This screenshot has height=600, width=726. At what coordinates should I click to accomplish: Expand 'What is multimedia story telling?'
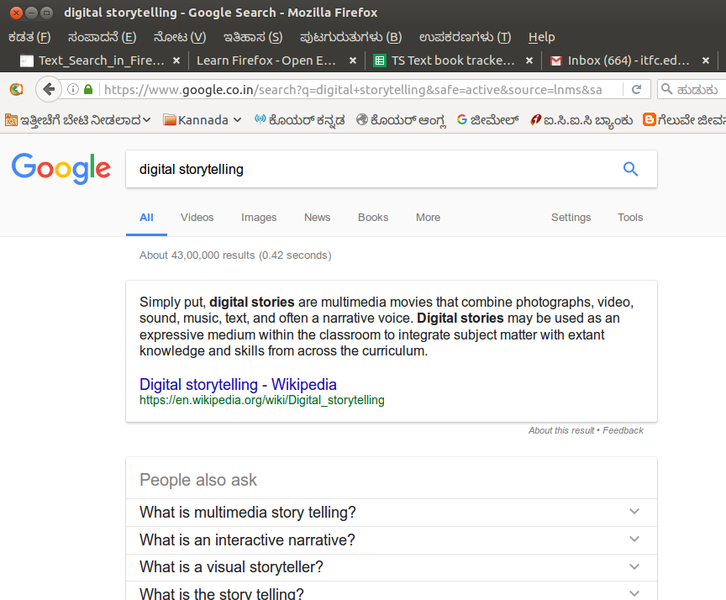click(391, 512)
